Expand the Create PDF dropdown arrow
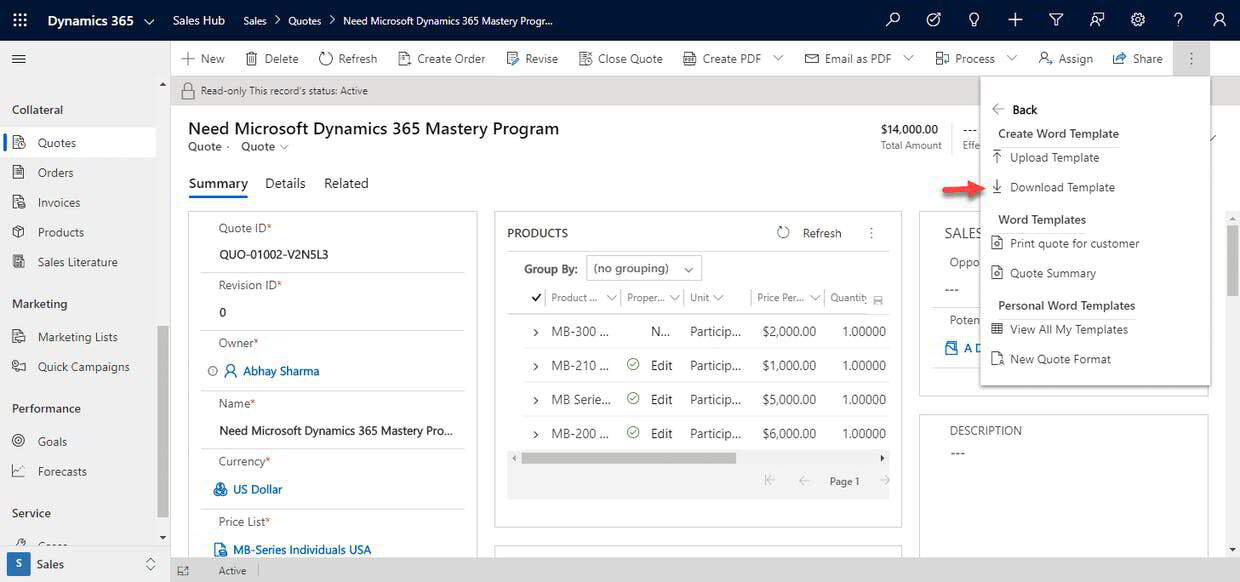The width and height of the screenshot is (1240, 582). pos(778,59)
